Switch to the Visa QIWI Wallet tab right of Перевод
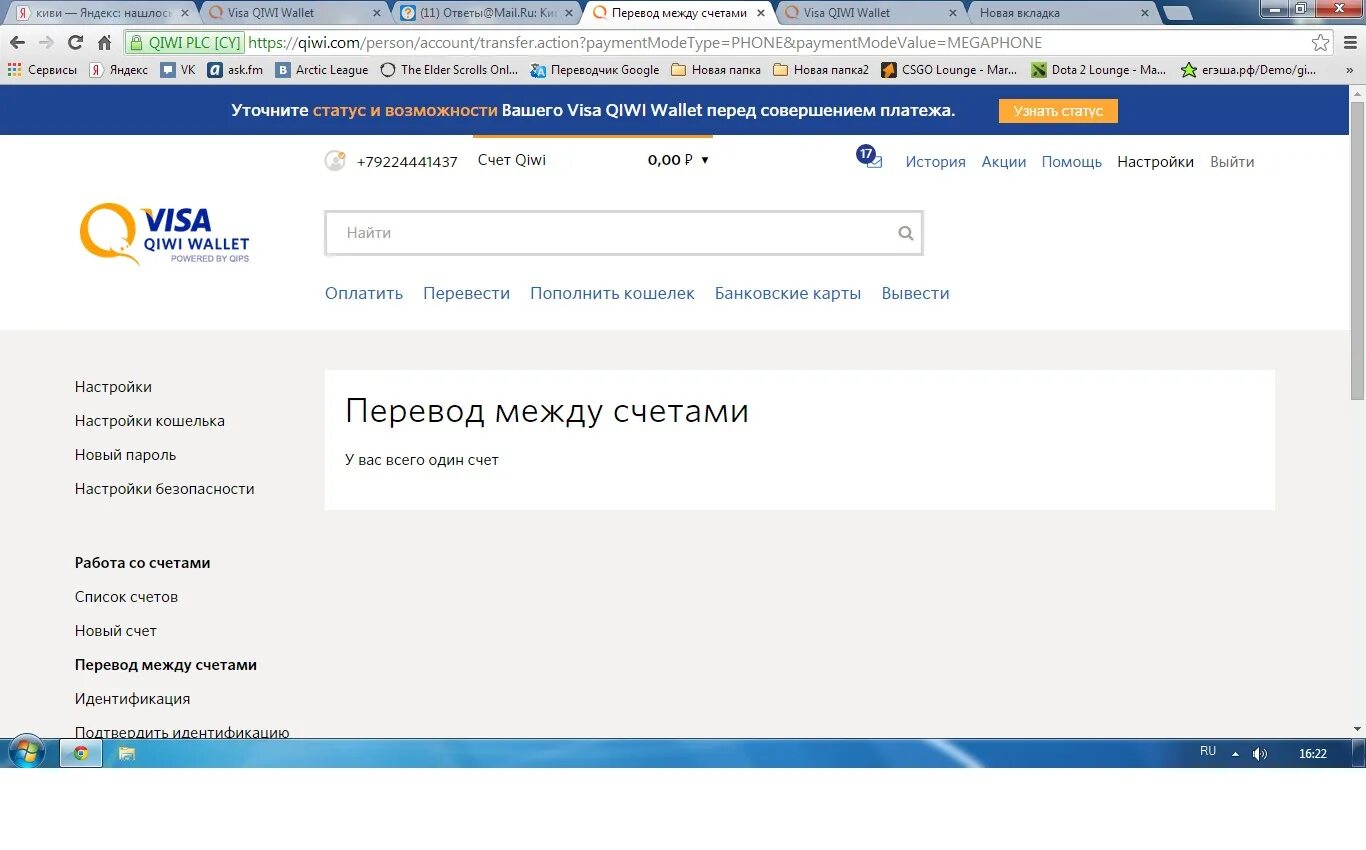 coord(868,13)
